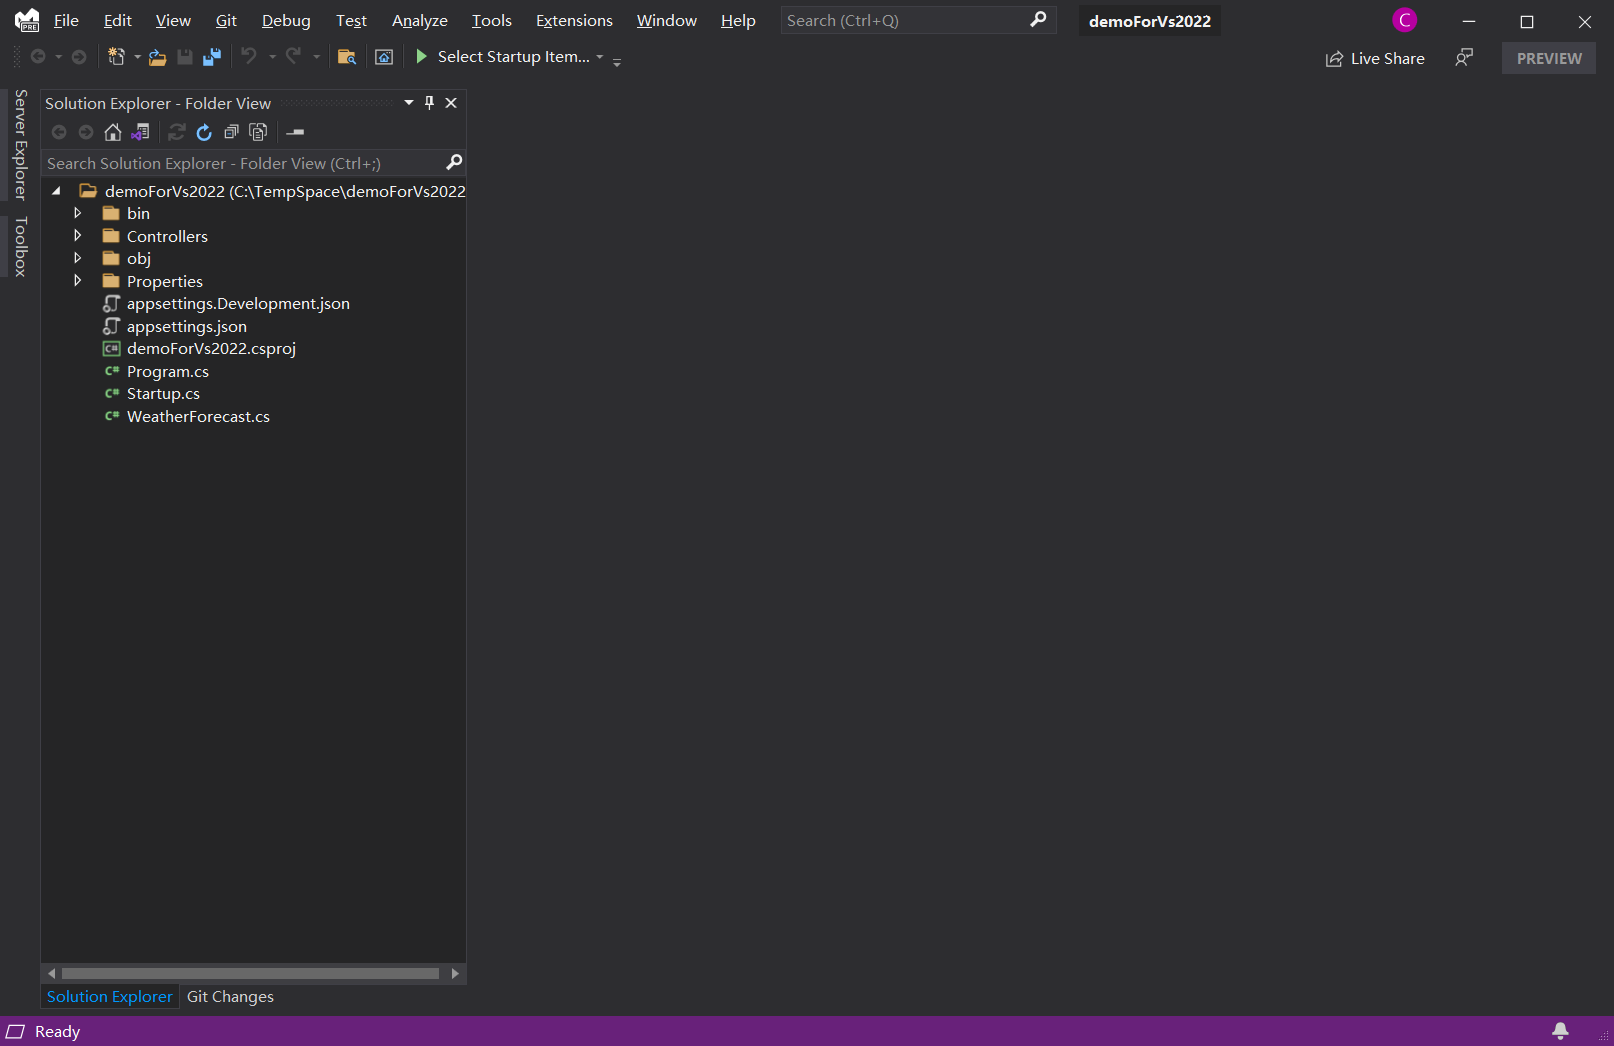This screenshot has height=1046, width=1614.
Task: Open the Undo history dropdown arrow
Action: (272, 57)
